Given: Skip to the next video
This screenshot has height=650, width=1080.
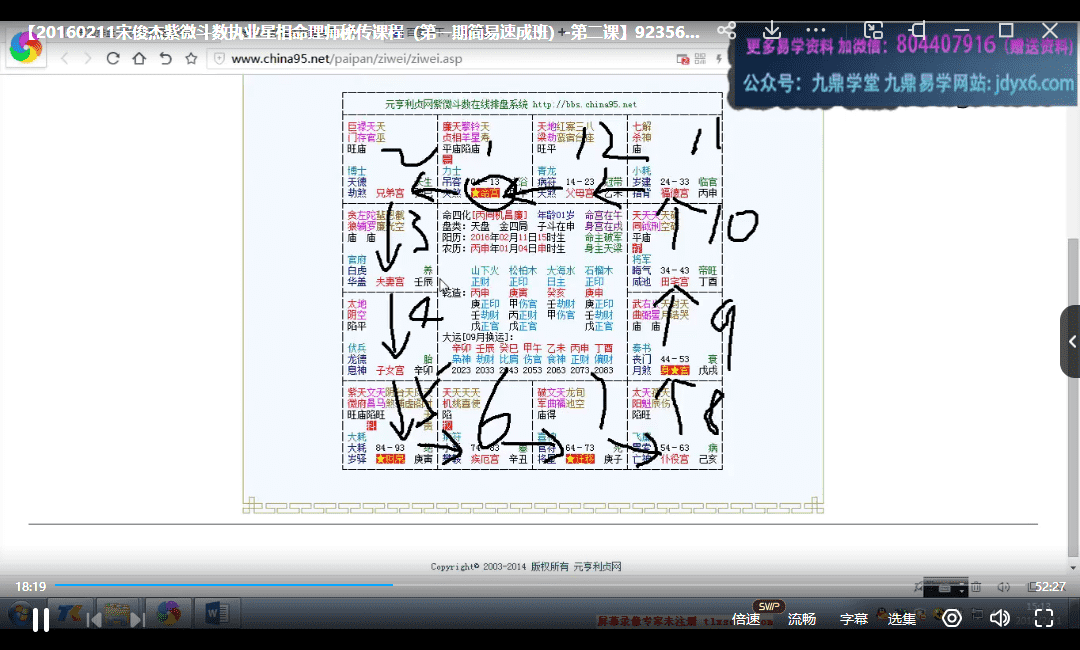Looking at the screenshot, I should coord(139,619).
